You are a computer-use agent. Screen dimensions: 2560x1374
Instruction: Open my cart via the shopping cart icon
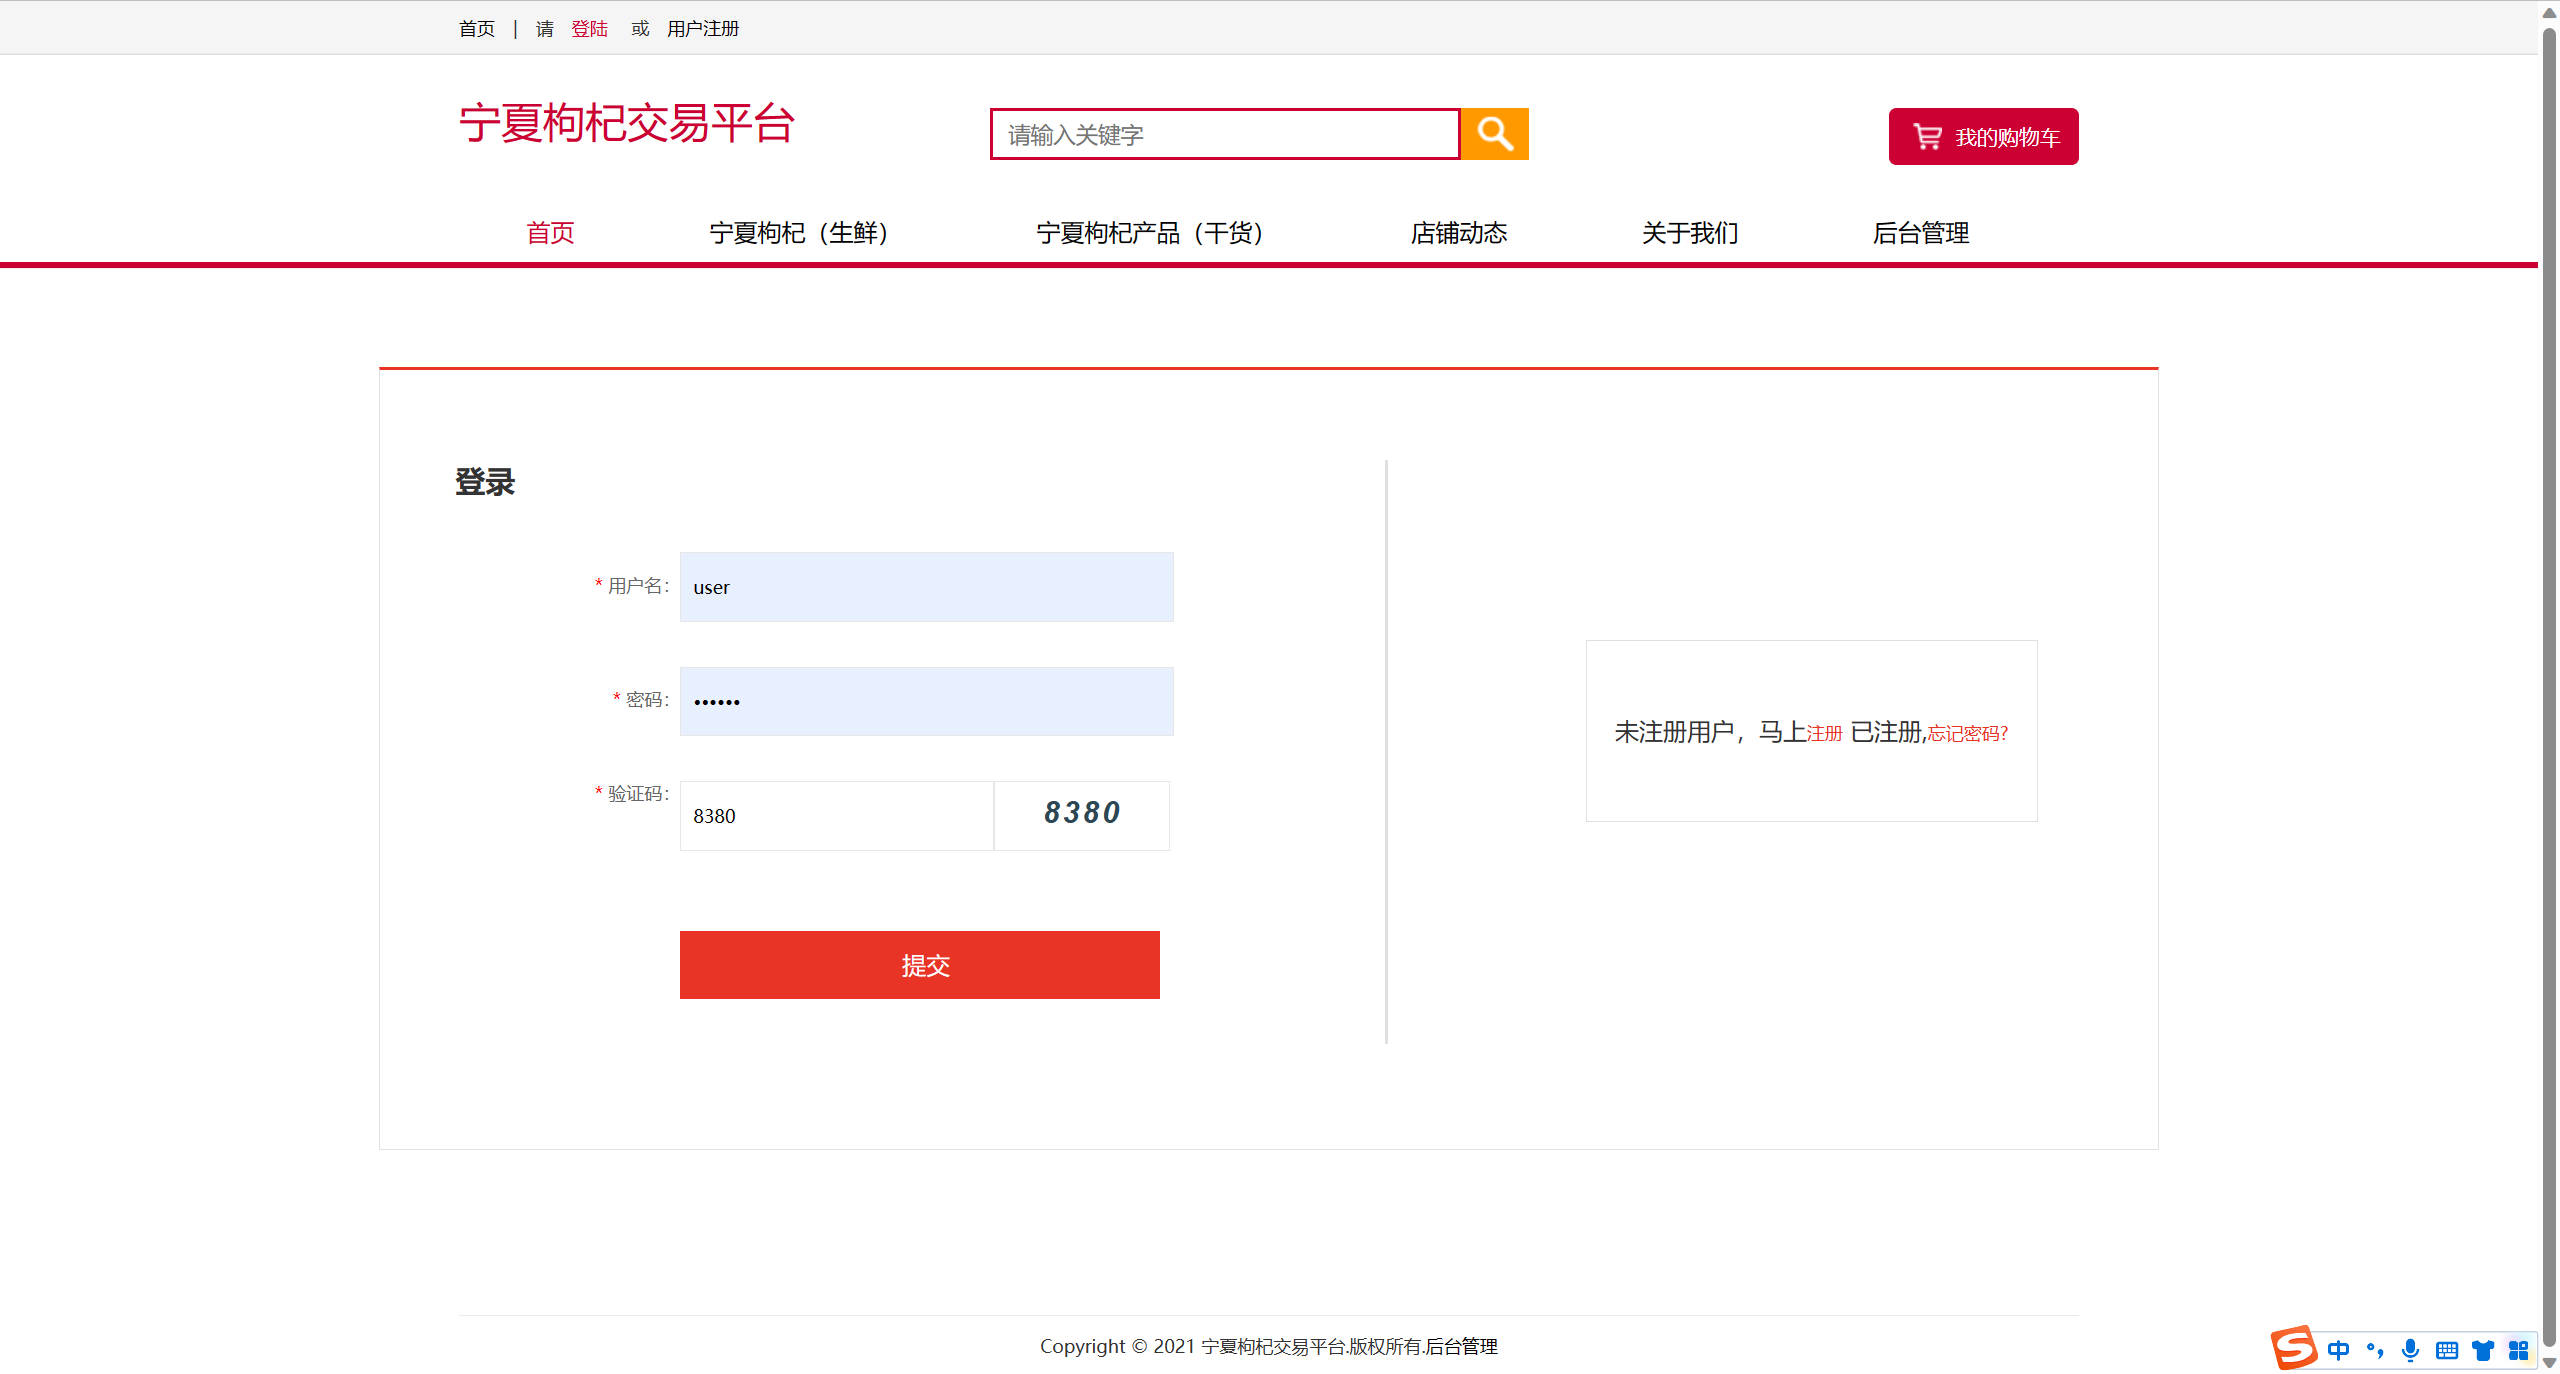coord(1927,137)
